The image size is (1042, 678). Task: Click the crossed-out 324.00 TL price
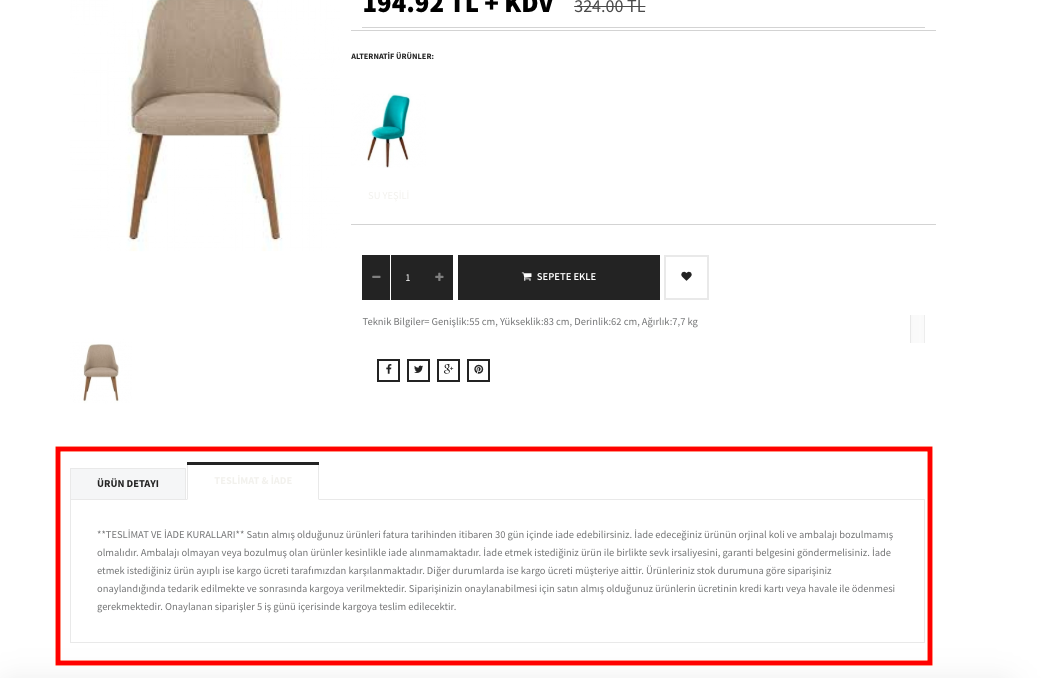(609, 7)
